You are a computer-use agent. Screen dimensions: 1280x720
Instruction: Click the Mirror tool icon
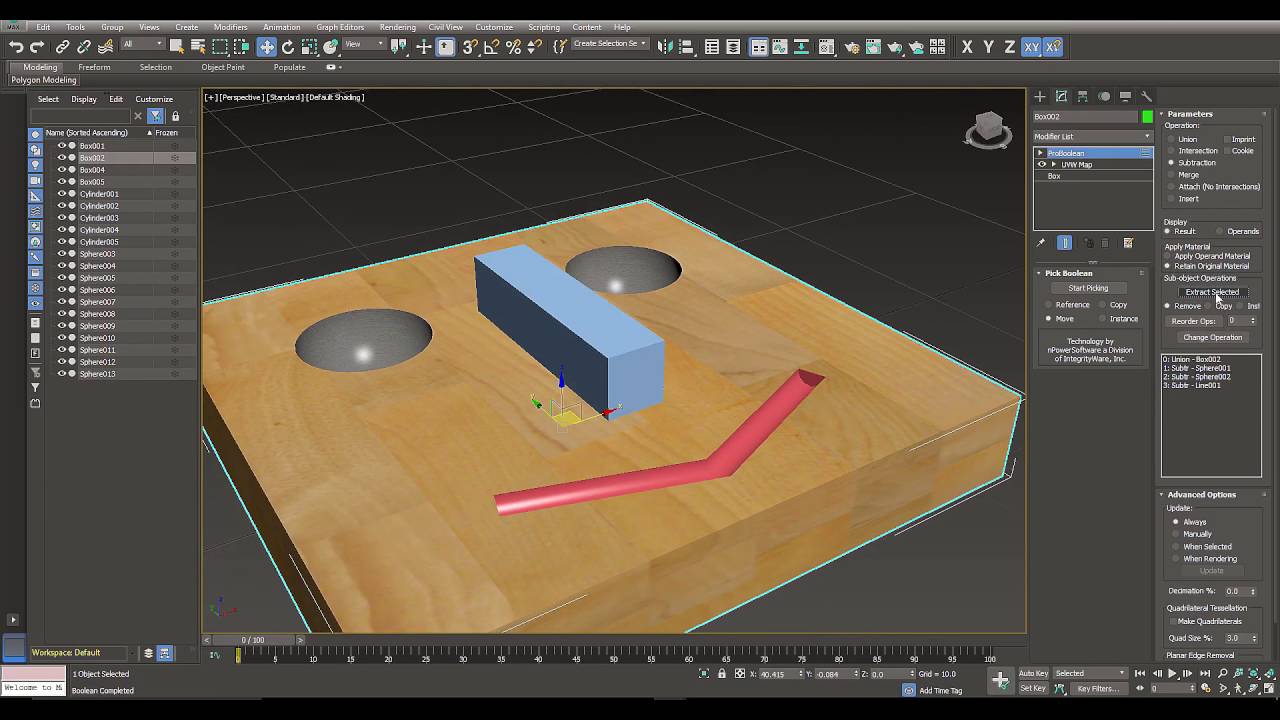pos(665,47)
